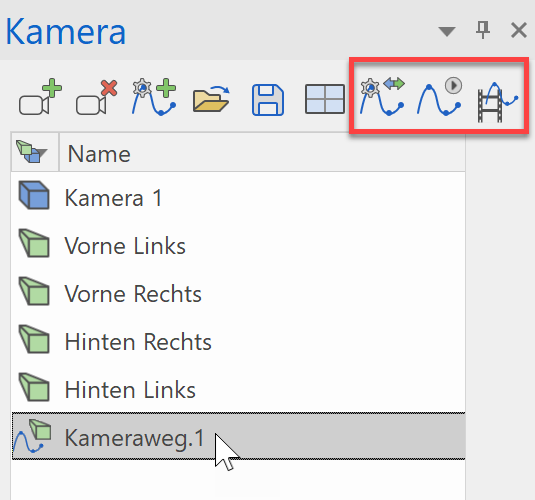This screenshot has height=500, width=535.
Task: Click the green camera icon of Hinten Links
Action: (x=34, y=387)
